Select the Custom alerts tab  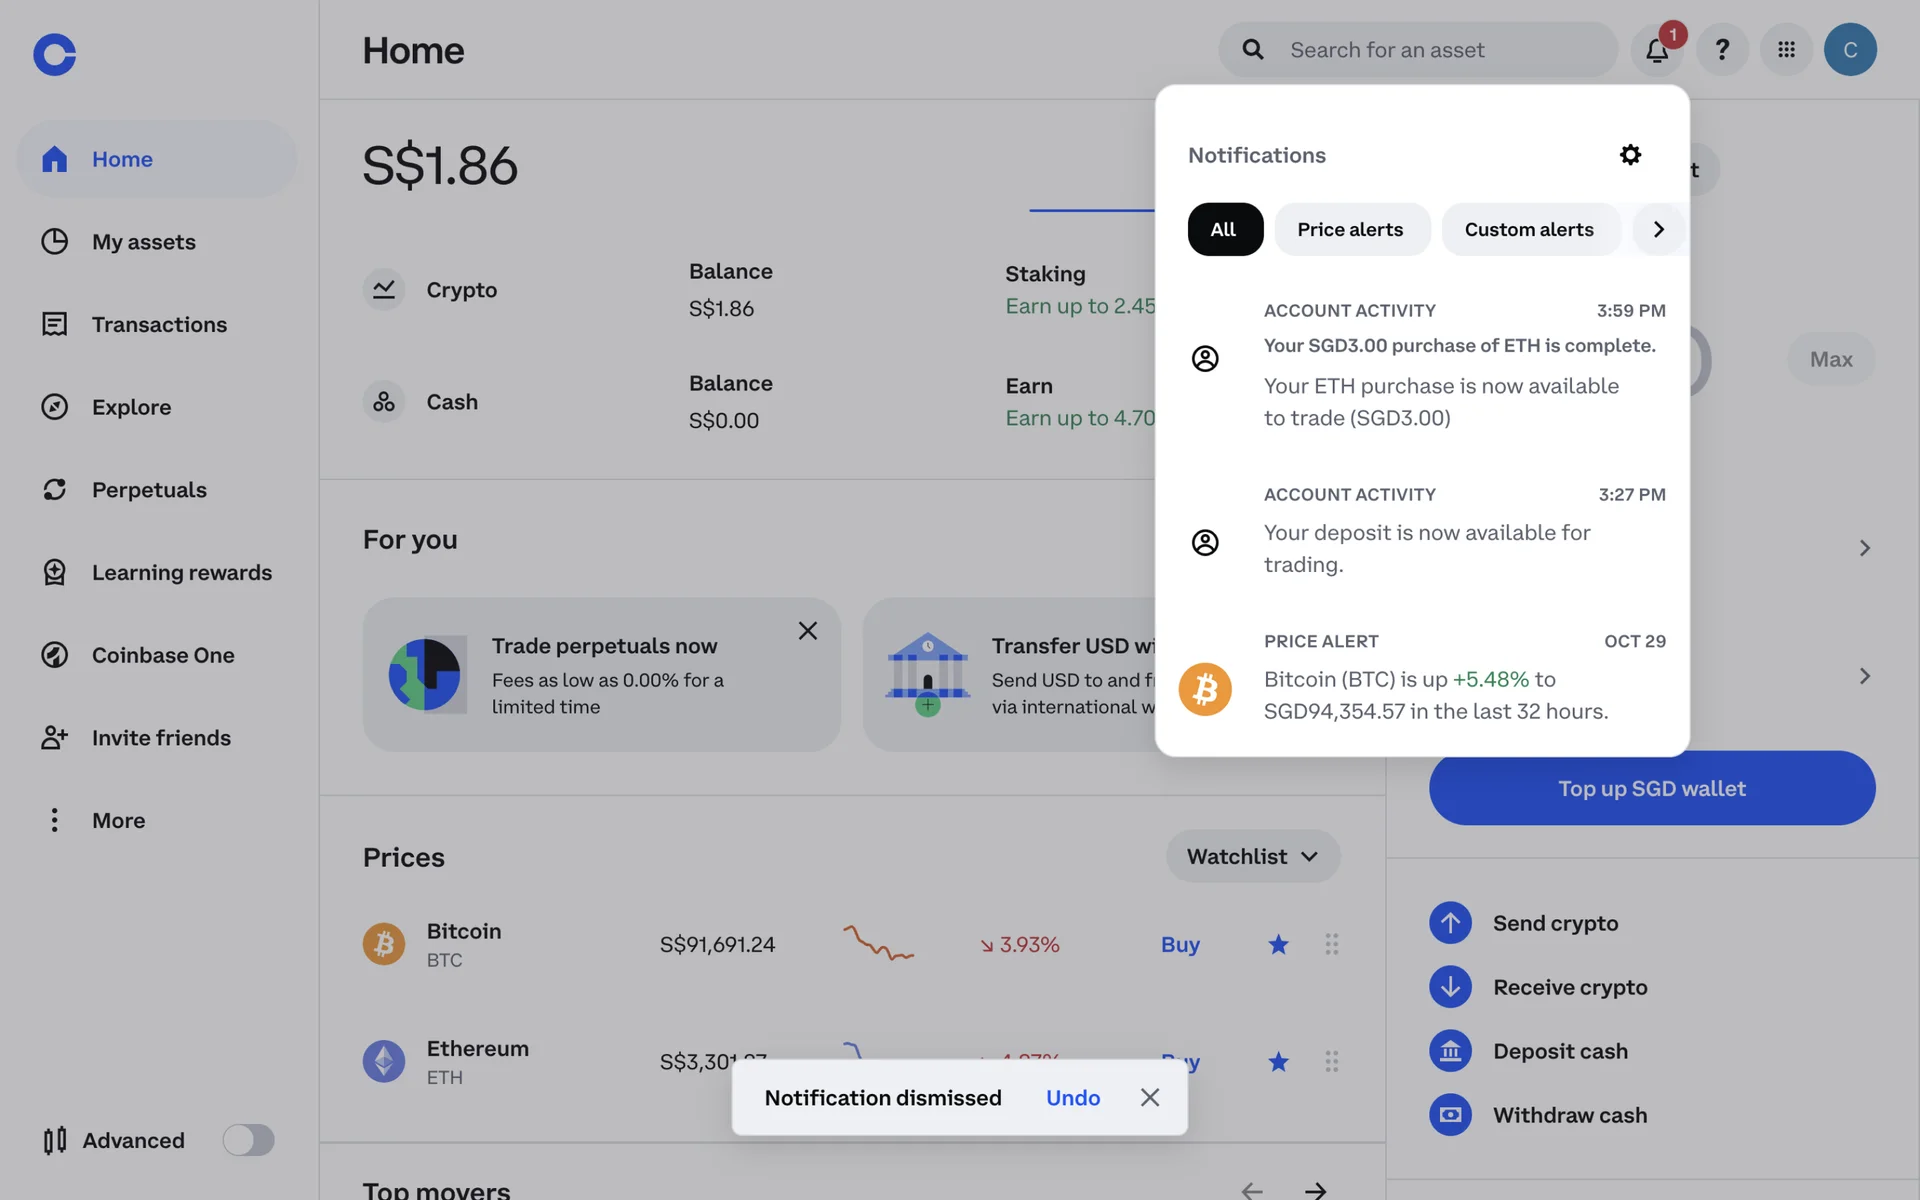click(x=1528, y=230)
